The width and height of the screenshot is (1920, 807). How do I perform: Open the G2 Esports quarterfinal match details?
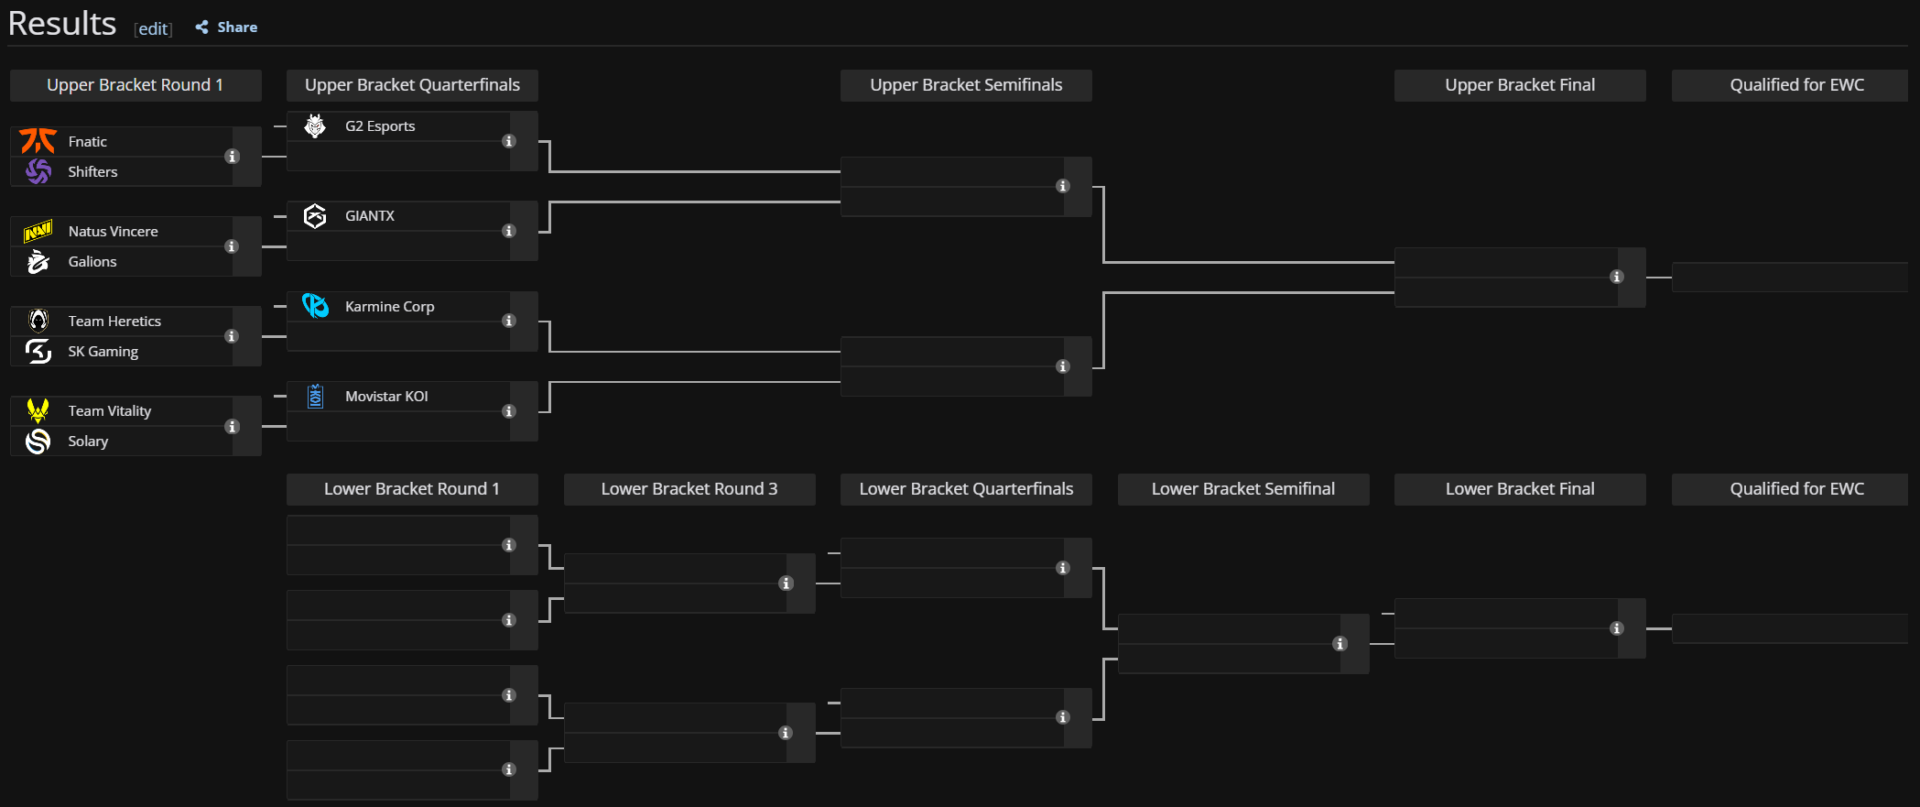click(509, 141)
